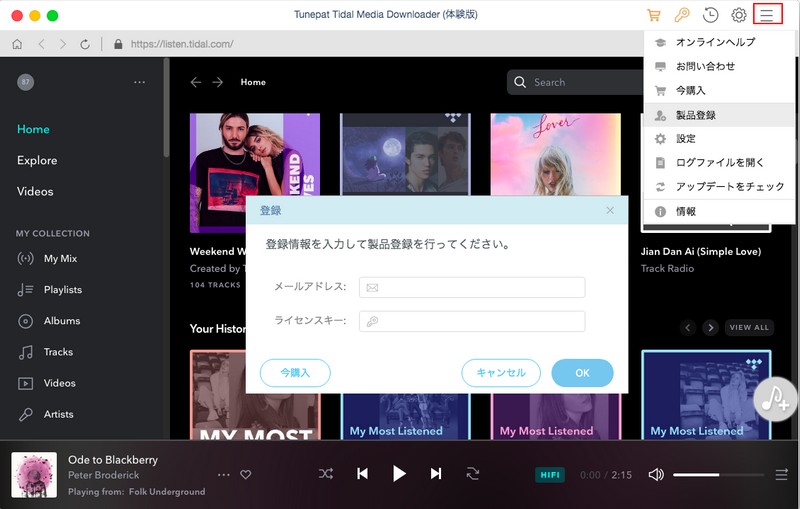Image resolution: width=800 pixels, height=509 pixels.
Task: Click the floating add music button
Action: pyautogui.click(x=775, y=398)
